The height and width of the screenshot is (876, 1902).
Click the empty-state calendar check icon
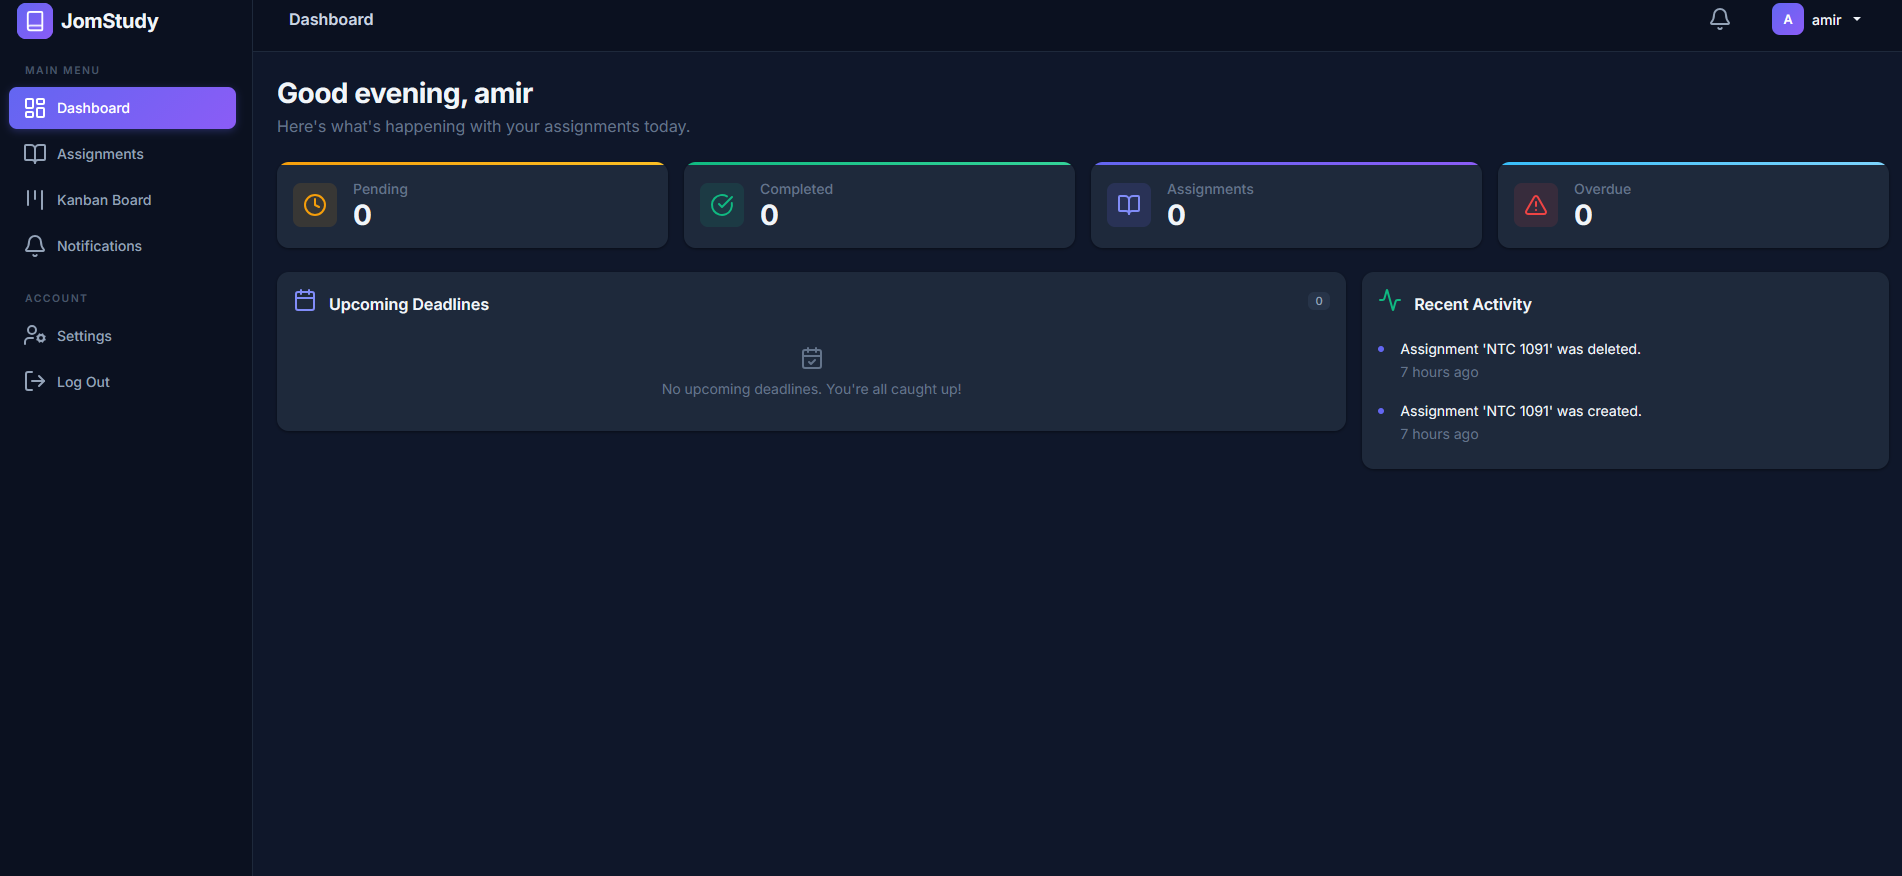point(812,358)
